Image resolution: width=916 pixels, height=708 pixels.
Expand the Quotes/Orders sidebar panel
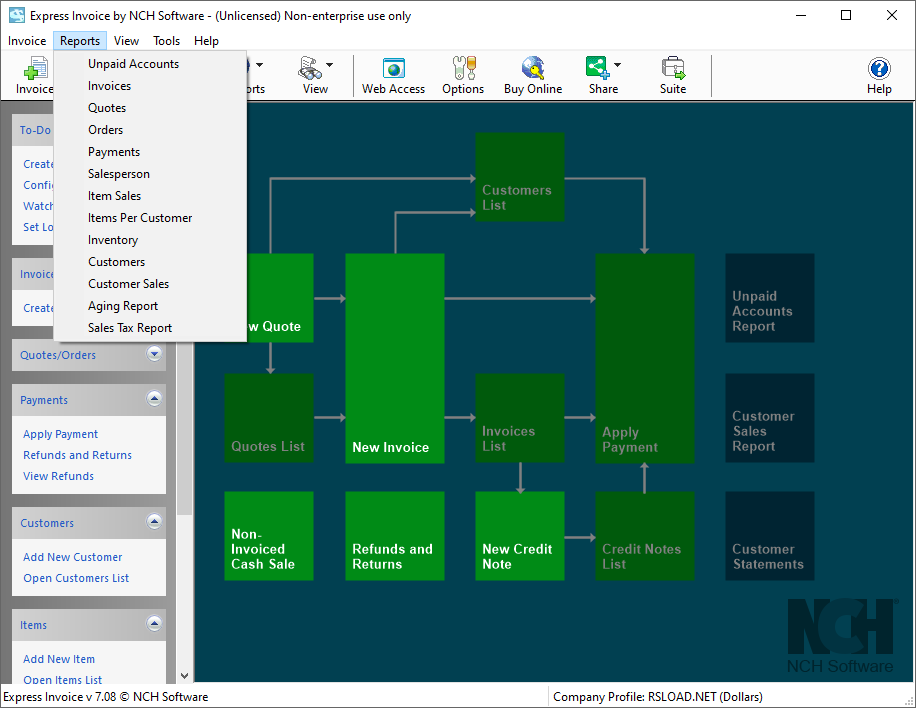[154, 353]
